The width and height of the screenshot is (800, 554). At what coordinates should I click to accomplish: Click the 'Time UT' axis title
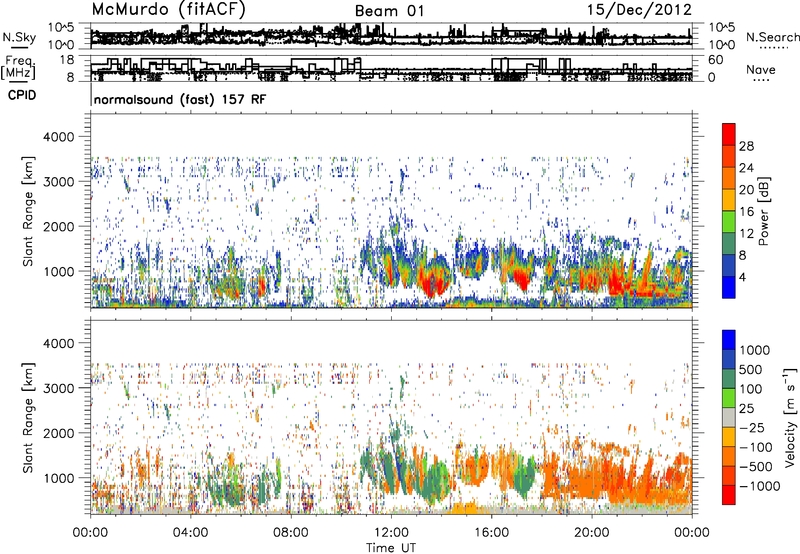[391, 548]
